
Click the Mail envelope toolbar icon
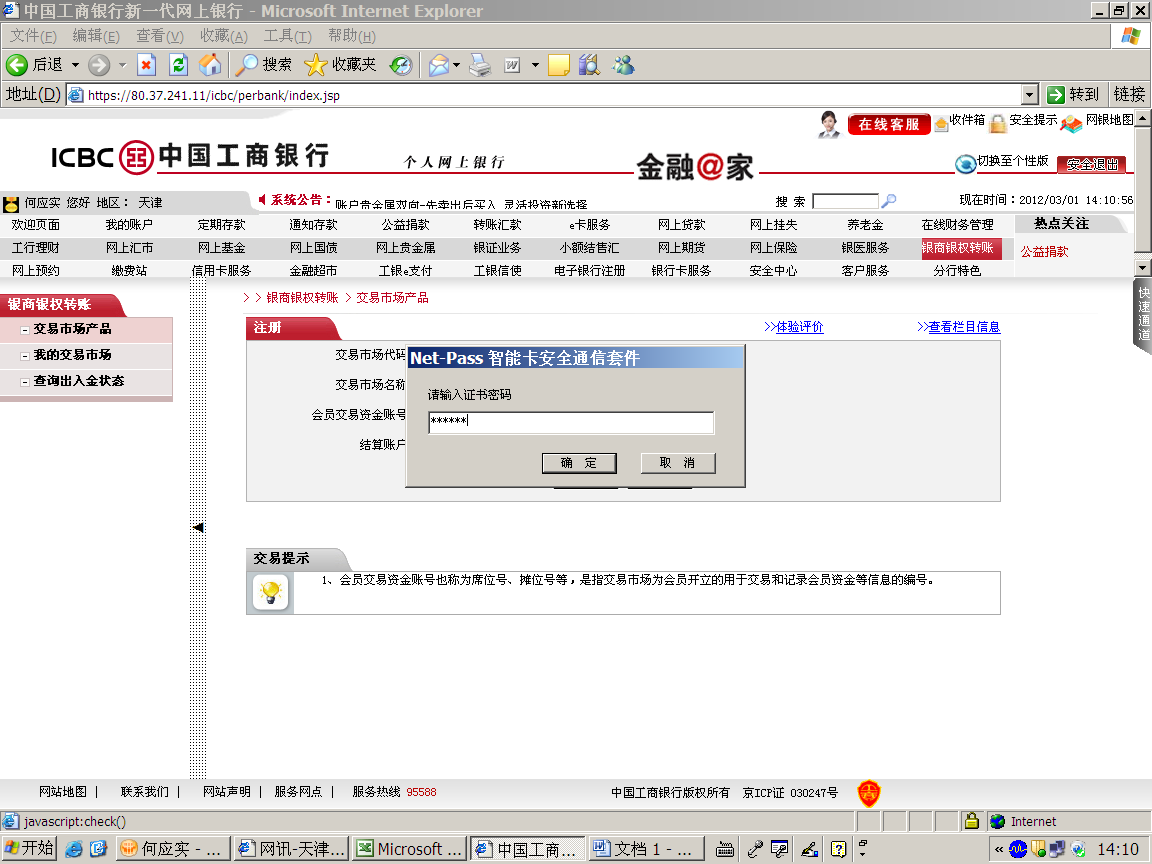coord(439,65)
